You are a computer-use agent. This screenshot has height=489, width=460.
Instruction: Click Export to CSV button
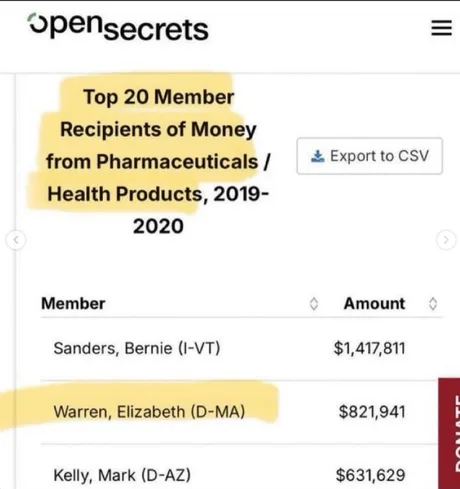[x=370, y=156]
